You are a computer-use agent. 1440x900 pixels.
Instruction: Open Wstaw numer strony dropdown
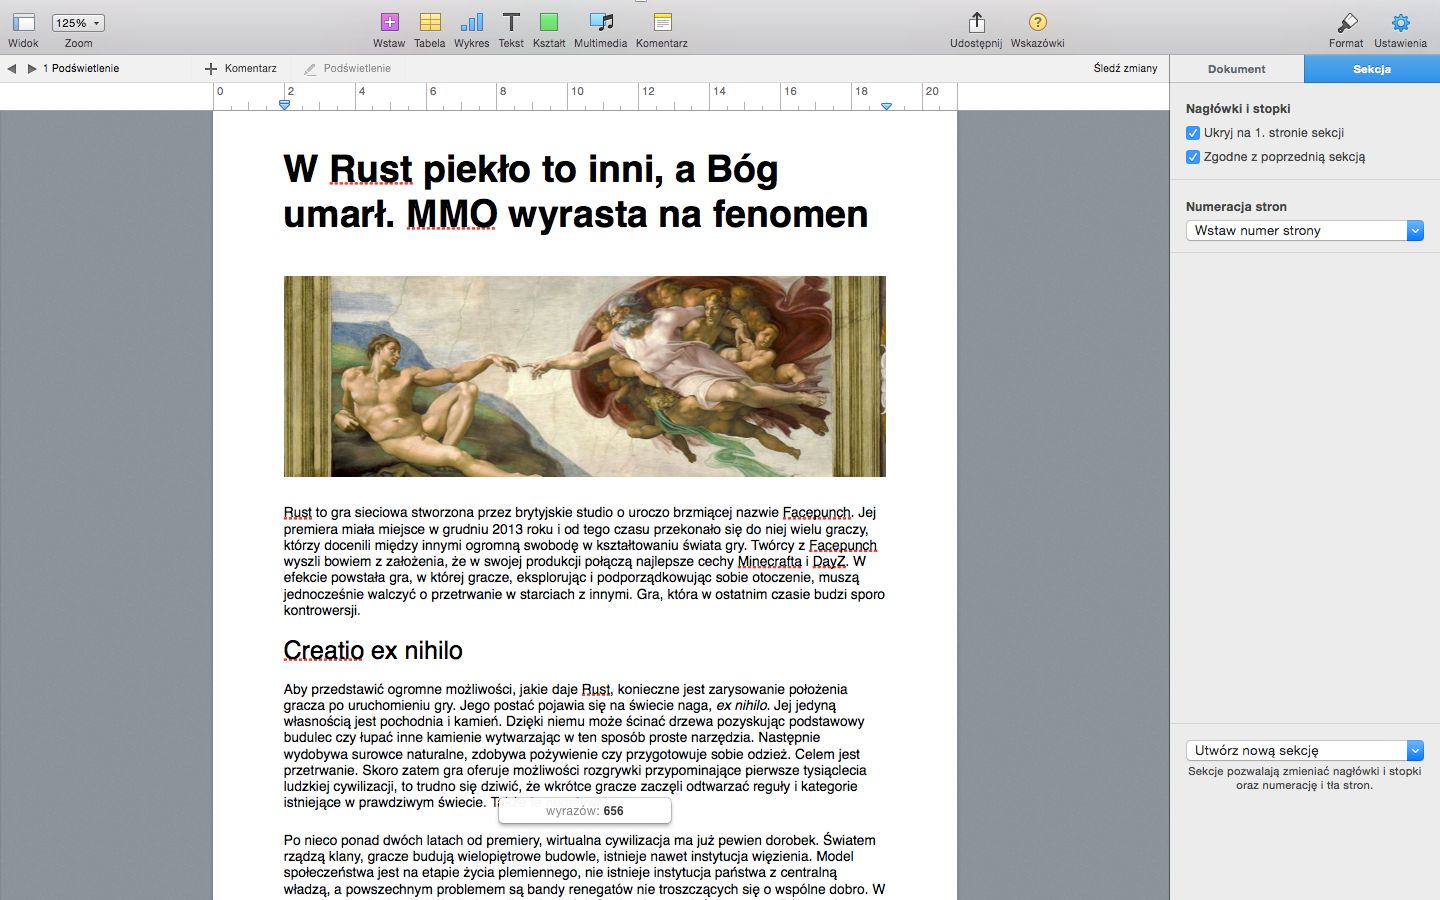pos(1304,230)
